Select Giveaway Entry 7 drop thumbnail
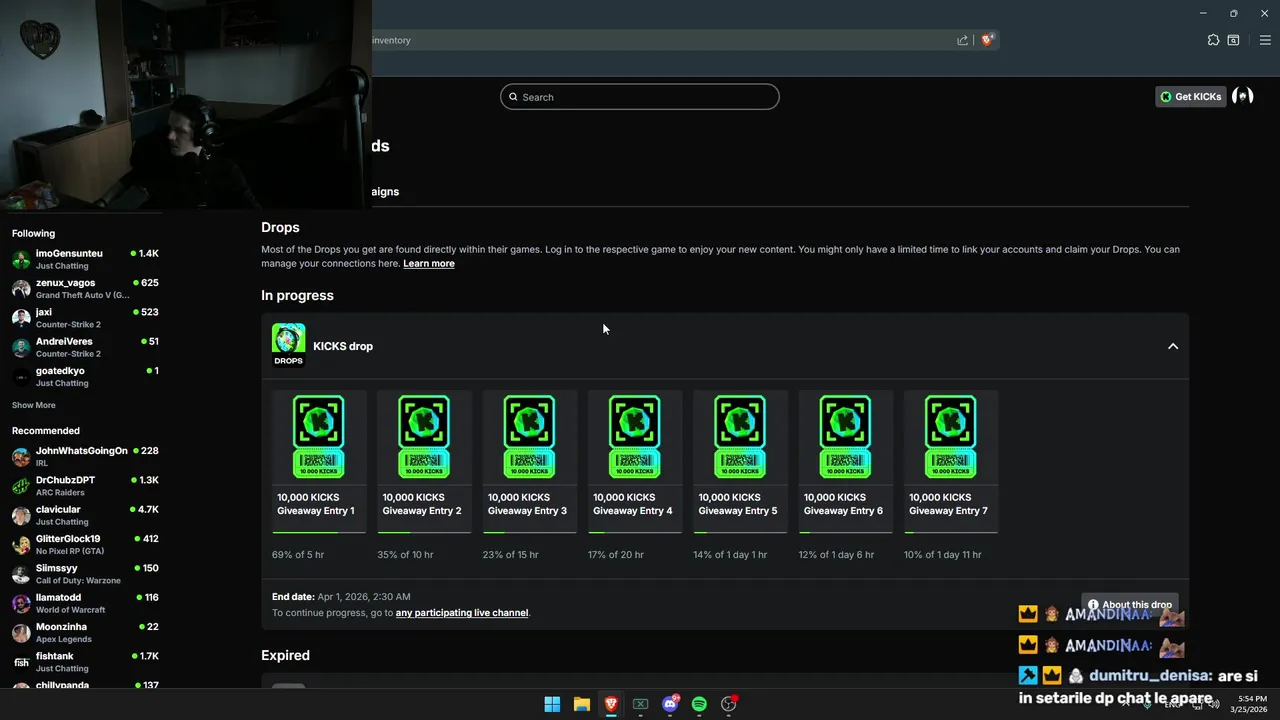 [x=950, y=437]
